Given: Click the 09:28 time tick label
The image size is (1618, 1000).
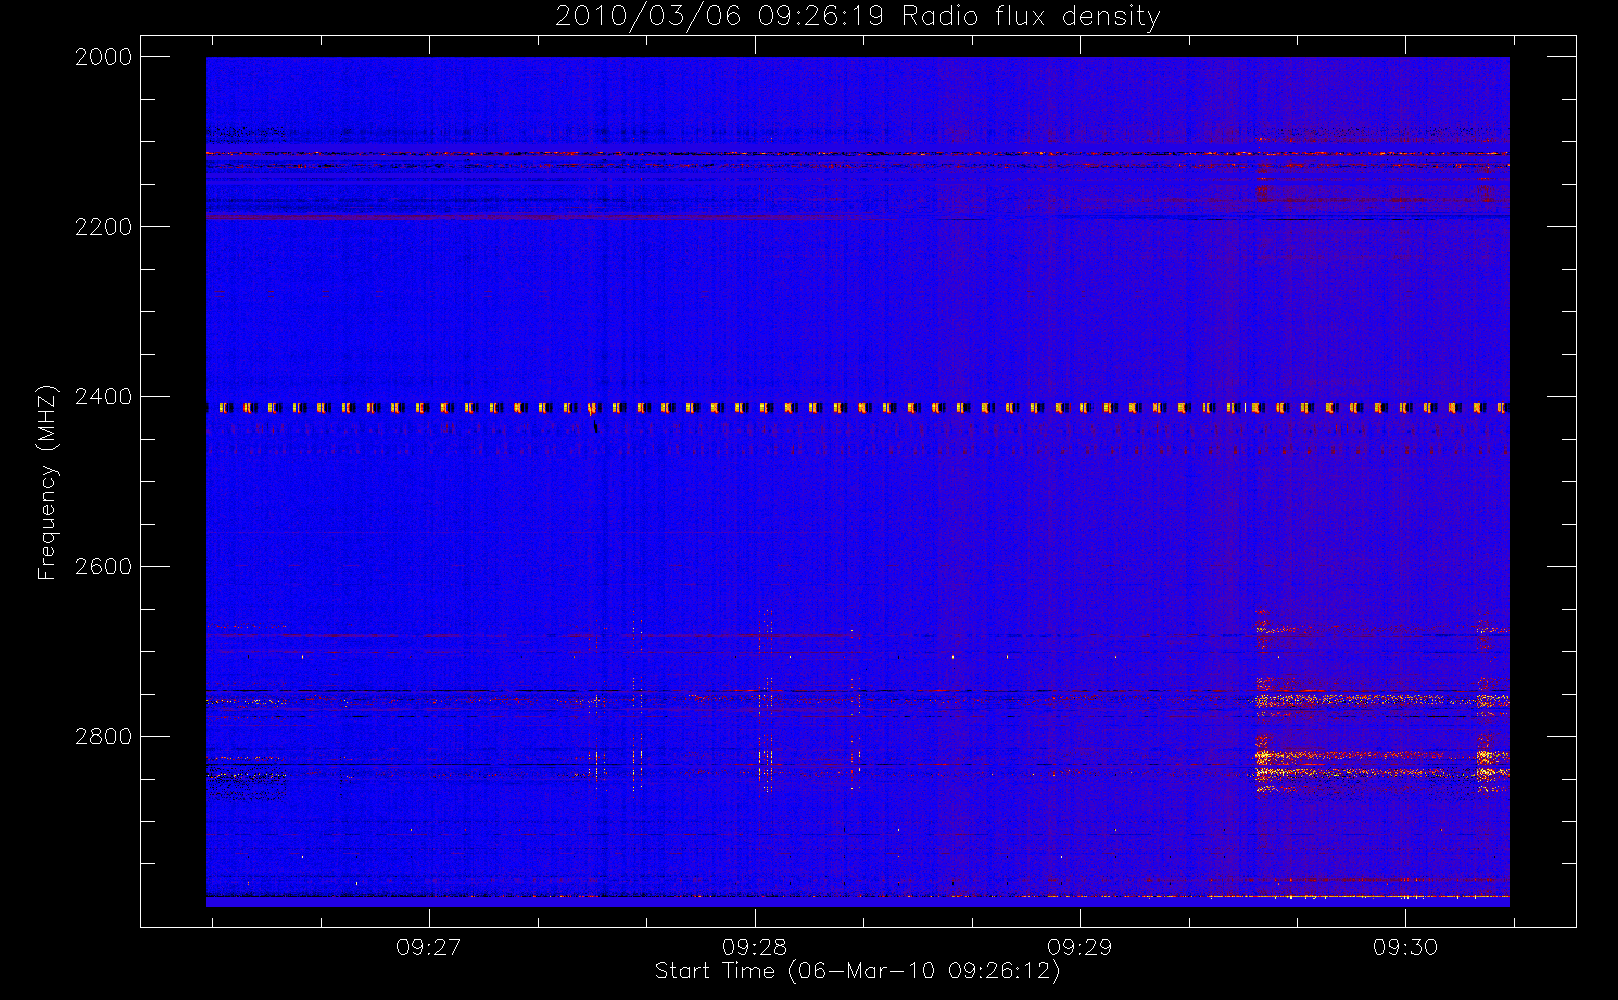Looking at the screenshot, I should 754,947.
